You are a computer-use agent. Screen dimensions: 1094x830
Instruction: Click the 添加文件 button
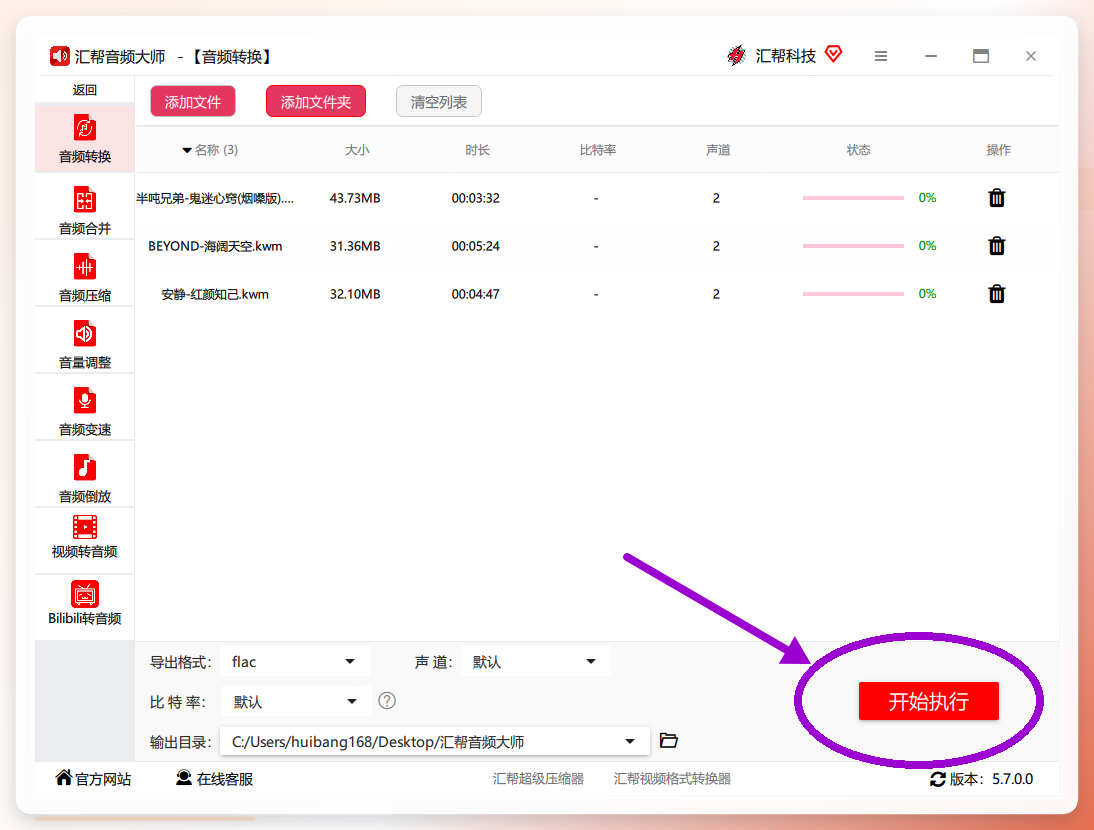coord(193,102)
